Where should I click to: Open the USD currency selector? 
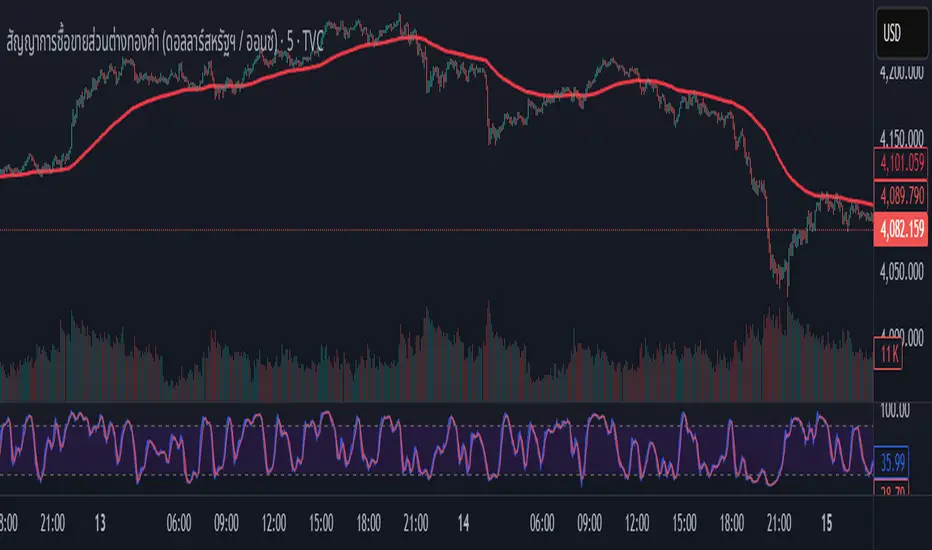click(x=899, y=30)
